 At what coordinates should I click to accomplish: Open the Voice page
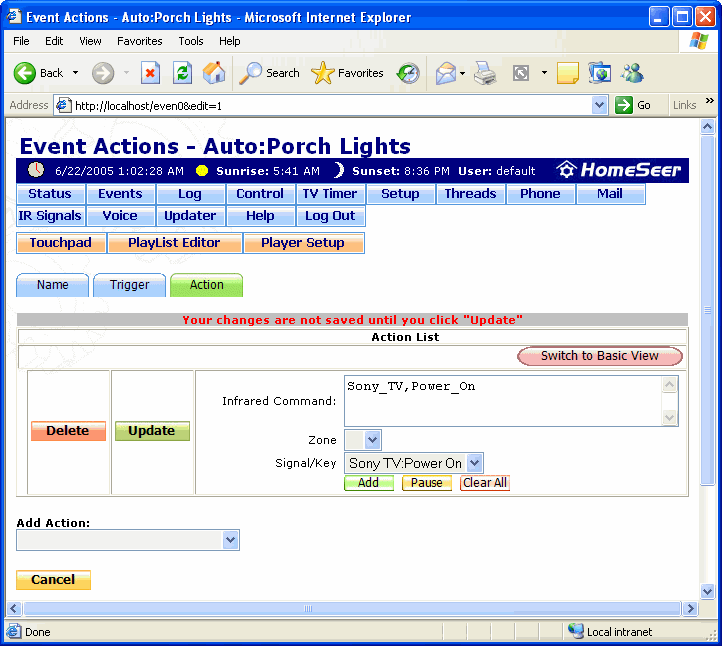pyautogui.click(x=120, y=216)
